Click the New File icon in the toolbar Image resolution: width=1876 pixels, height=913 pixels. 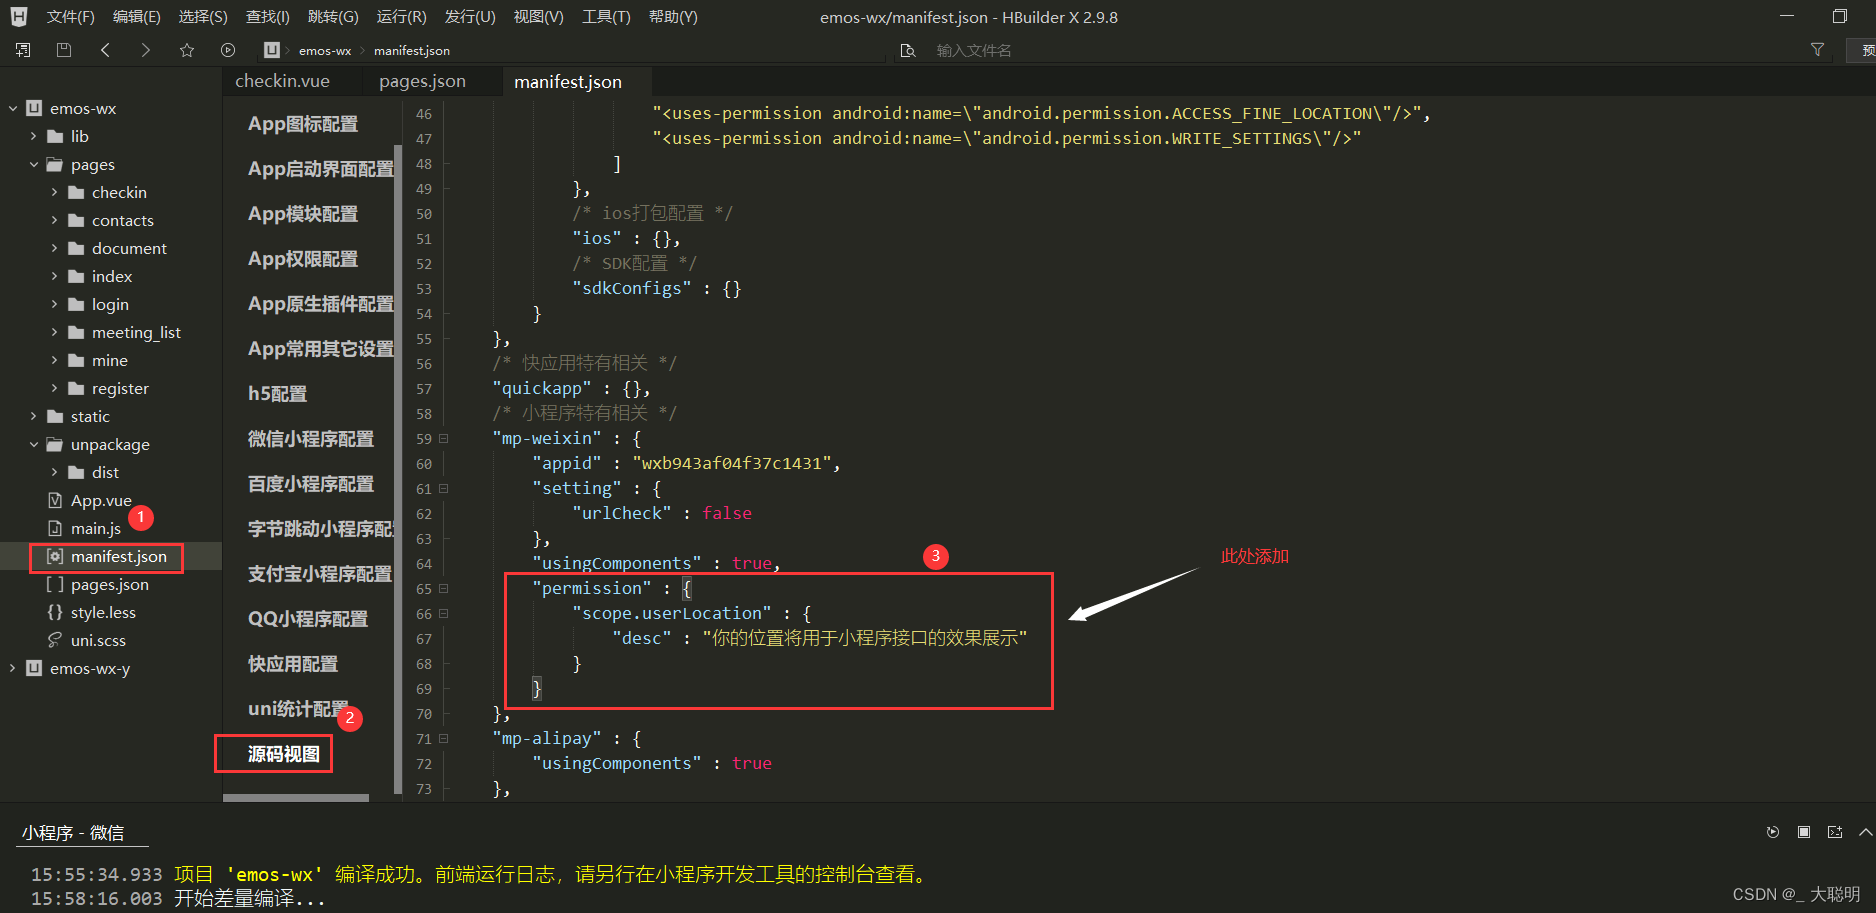[x=22, y=50]
